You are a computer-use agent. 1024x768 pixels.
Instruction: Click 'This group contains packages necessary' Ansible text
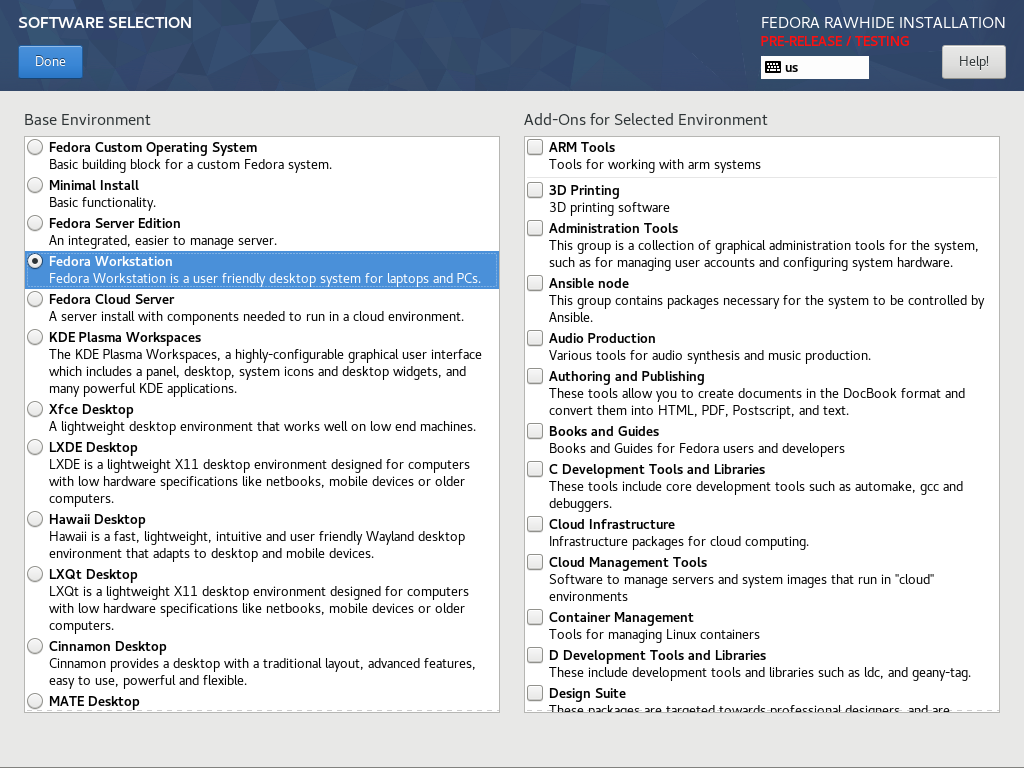click(x=766, y=309)
